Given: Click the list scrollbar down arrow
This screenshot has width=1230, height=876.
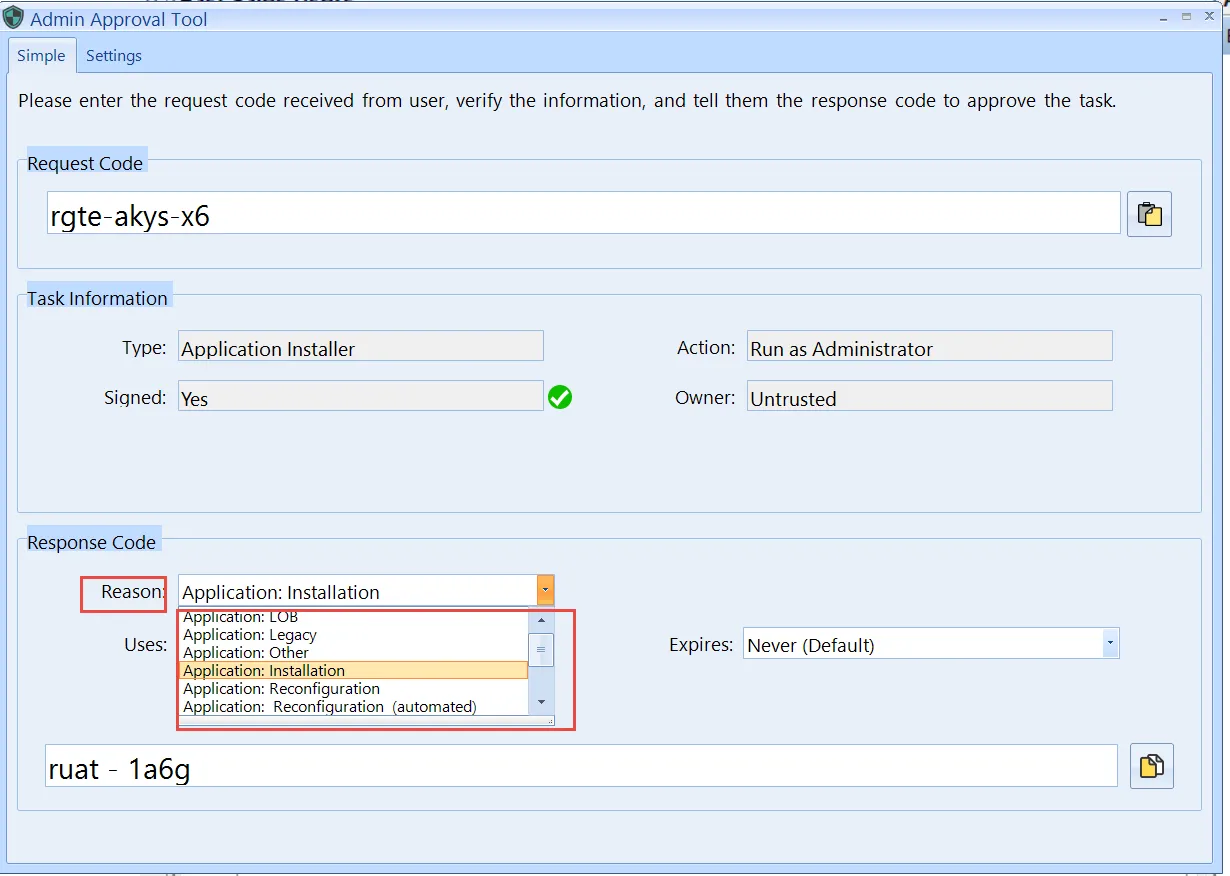Looking at the screenshot, I should 541,702.
